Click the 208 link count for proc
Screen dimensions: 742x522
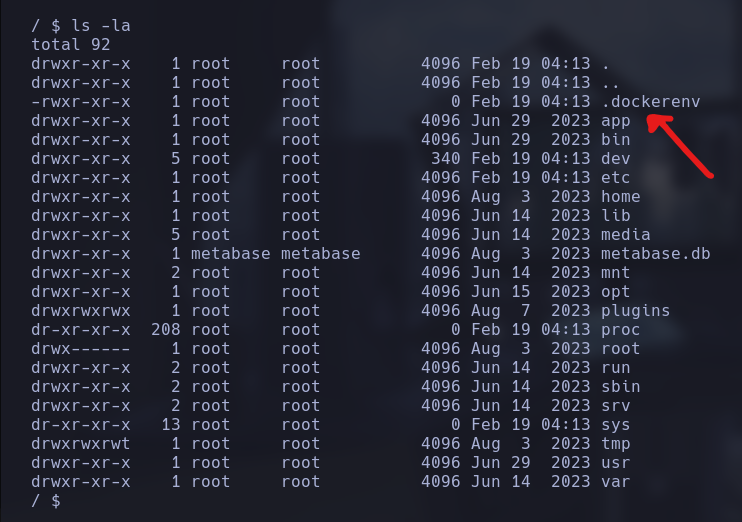pos(166,330)
